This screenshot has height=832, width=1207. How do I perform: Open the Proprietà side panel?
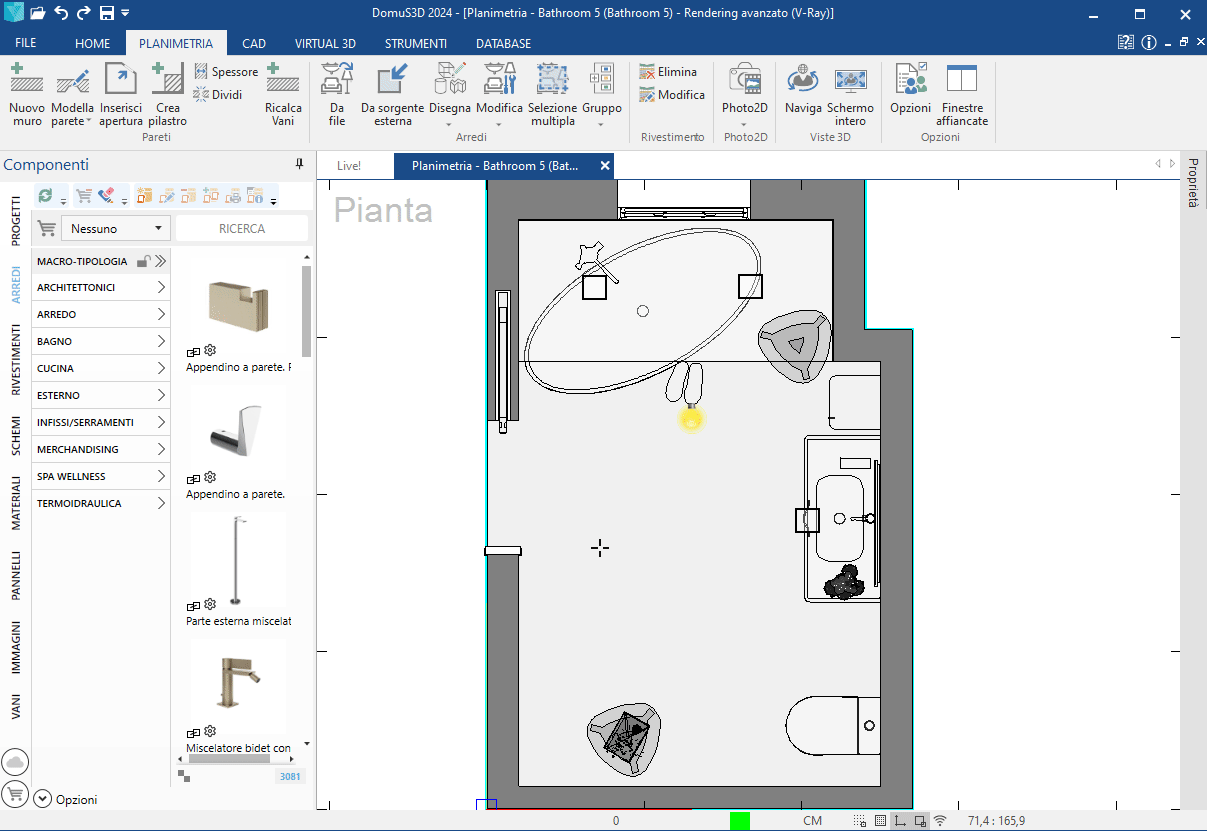(1192, 183)
